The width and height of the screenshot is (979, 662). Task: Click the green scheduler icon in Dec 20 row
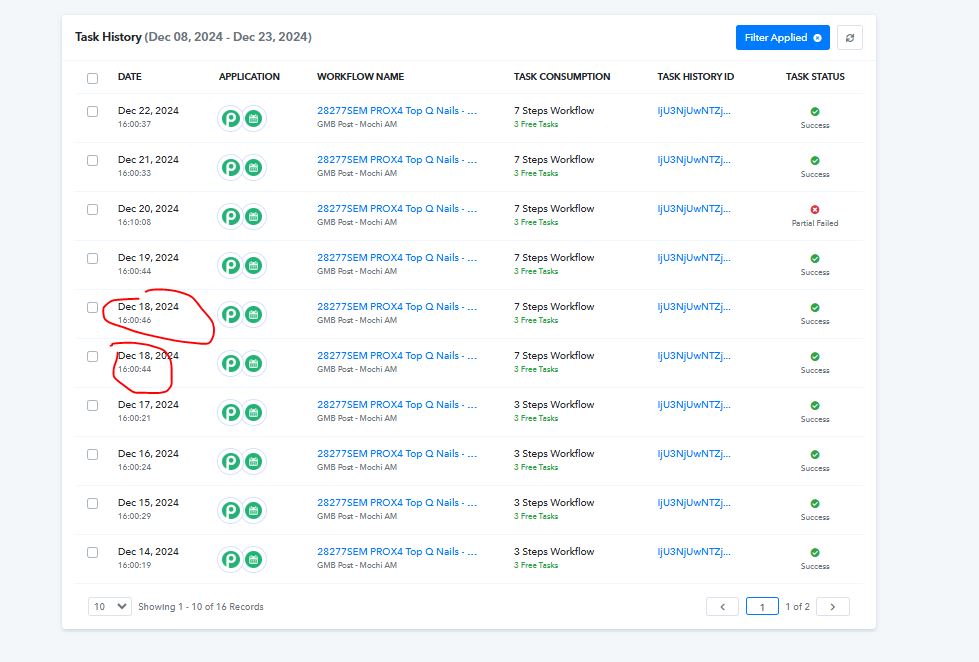click(253, 216)
